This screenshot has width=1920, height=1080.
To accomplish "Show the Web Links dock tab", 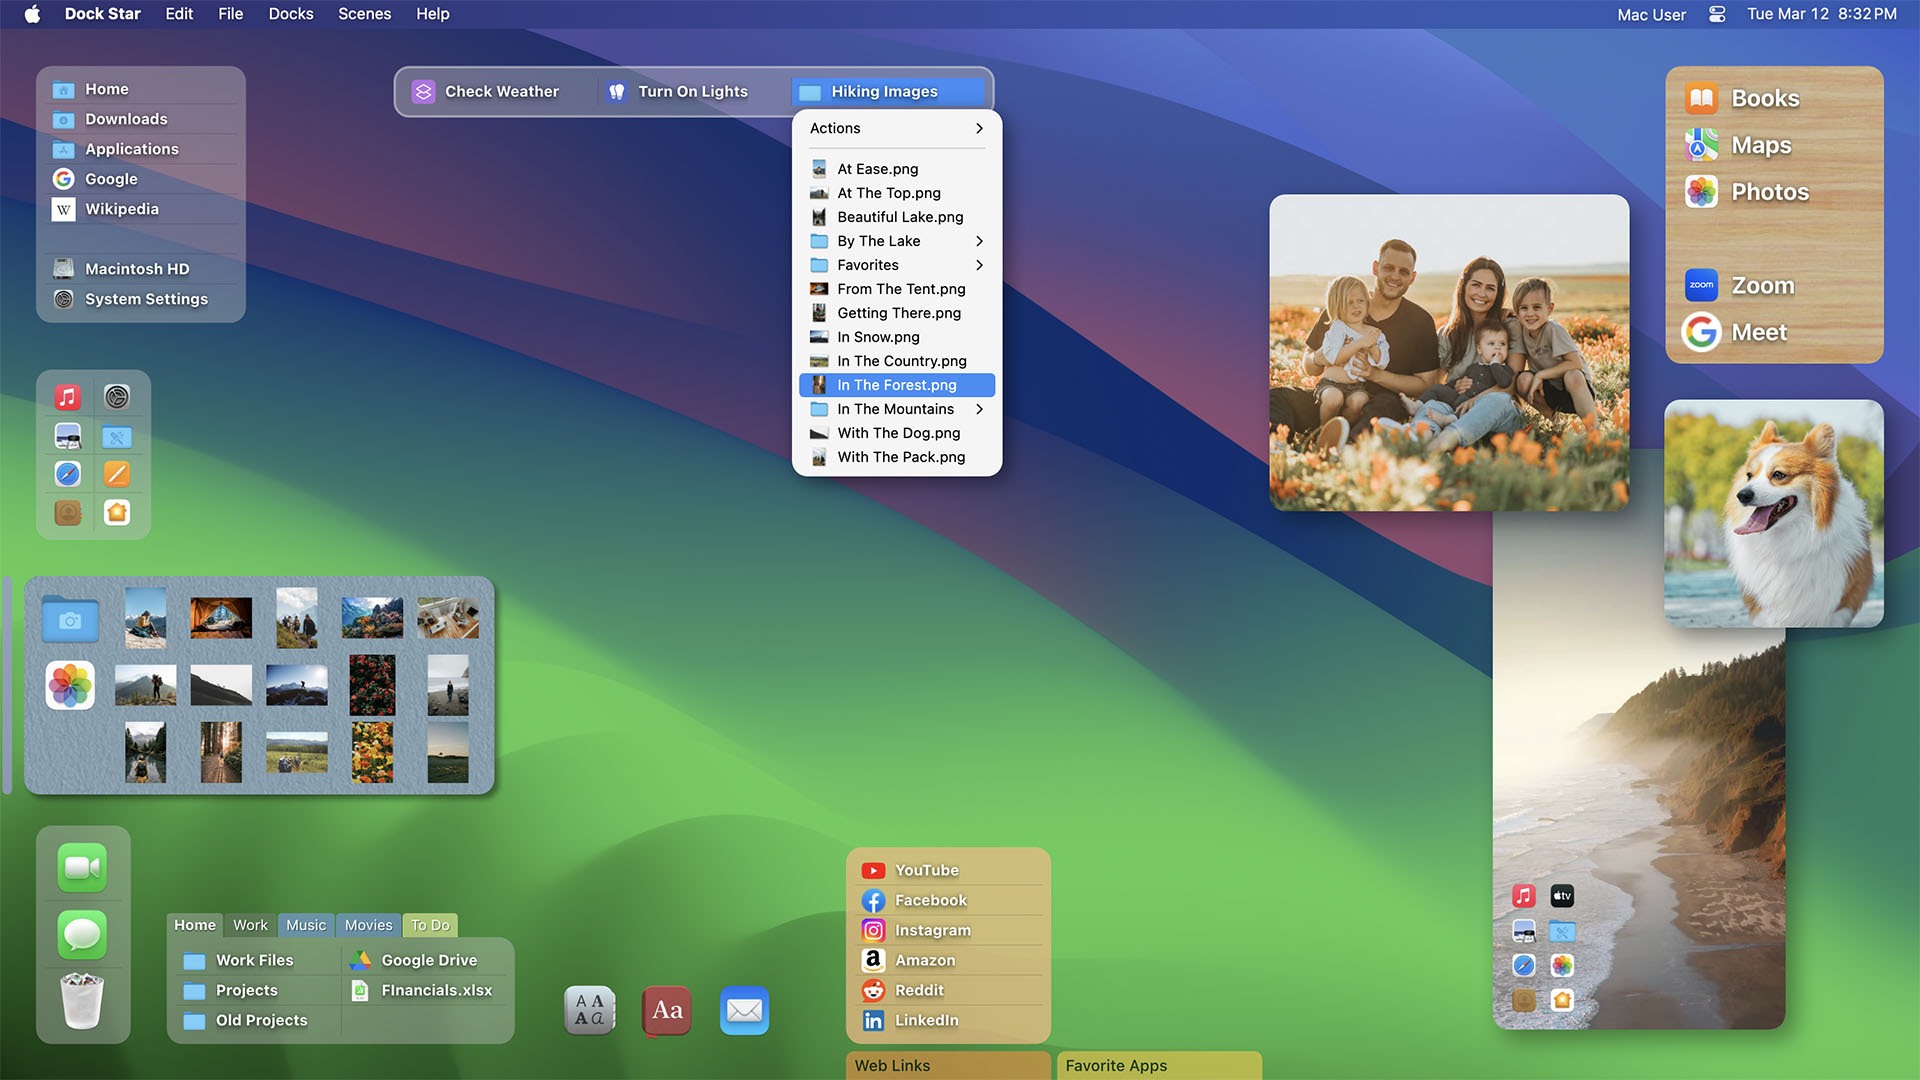I will pyautogui.click(x=948, y=1065).
